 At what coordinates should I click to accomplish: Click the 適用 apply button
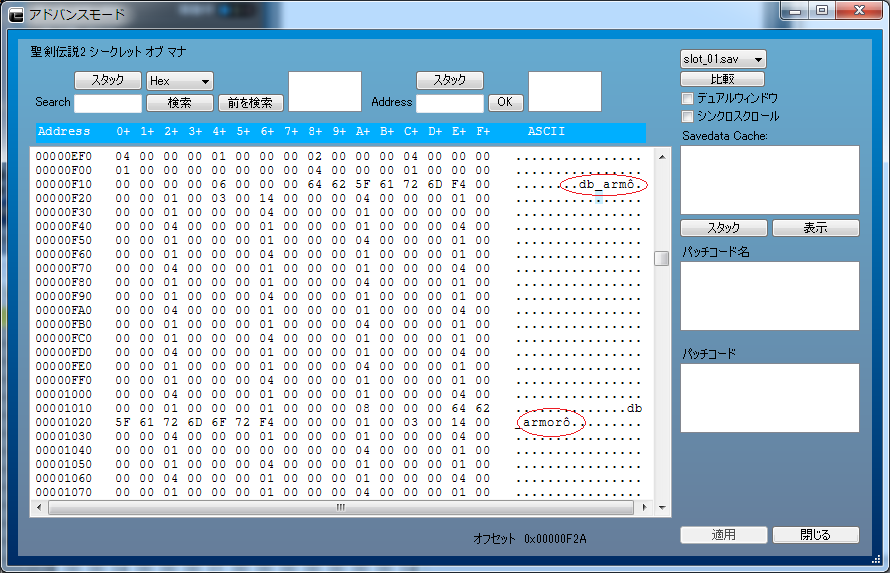[x=723, y=535]
